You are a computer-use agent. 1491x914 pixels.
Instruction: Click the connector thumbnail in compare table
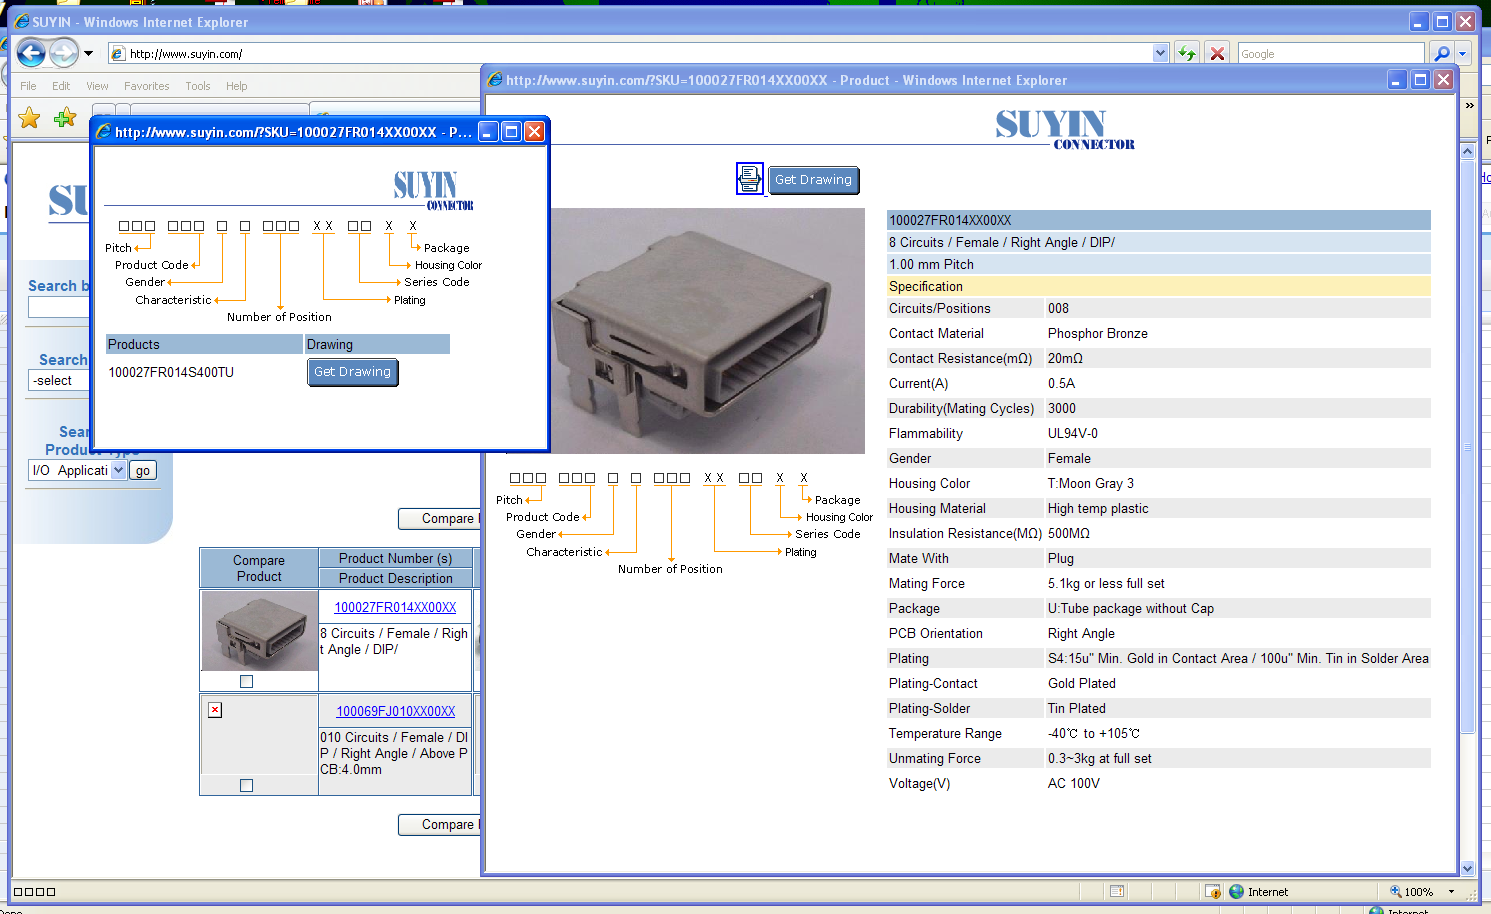click(260, 631)
